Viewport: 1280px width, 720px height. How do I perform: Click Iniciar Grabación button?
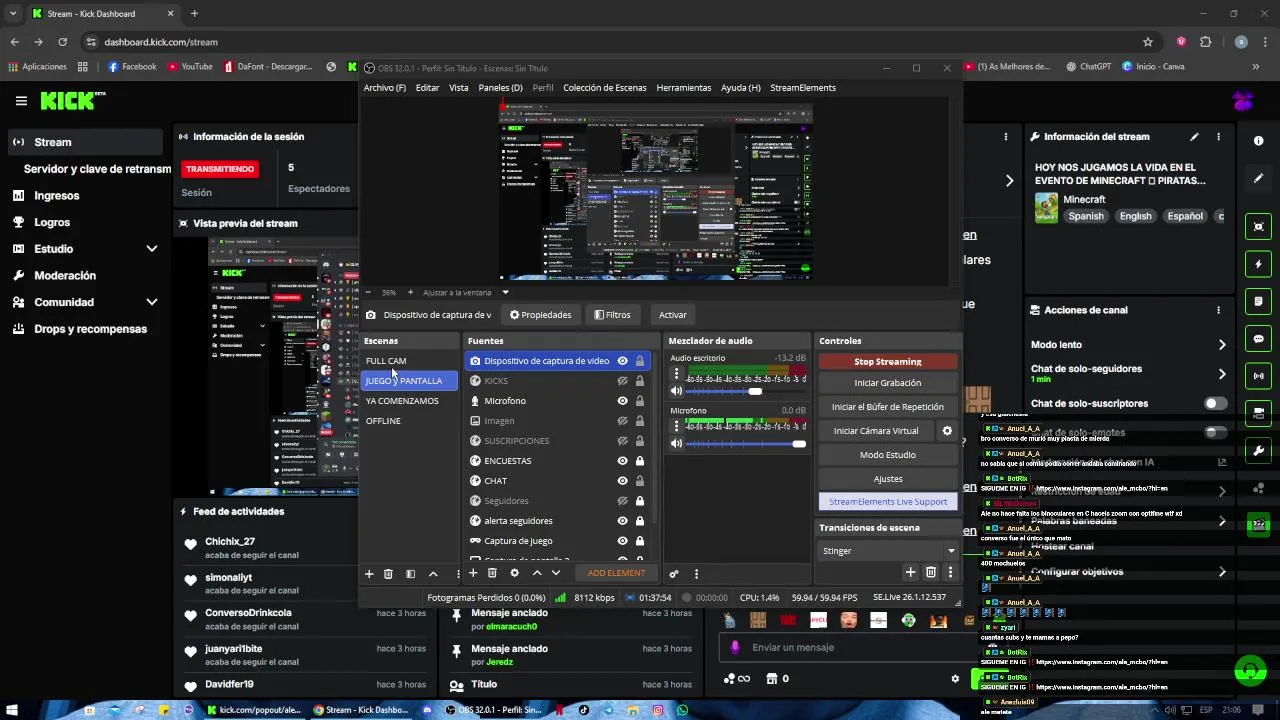(888, 383)
